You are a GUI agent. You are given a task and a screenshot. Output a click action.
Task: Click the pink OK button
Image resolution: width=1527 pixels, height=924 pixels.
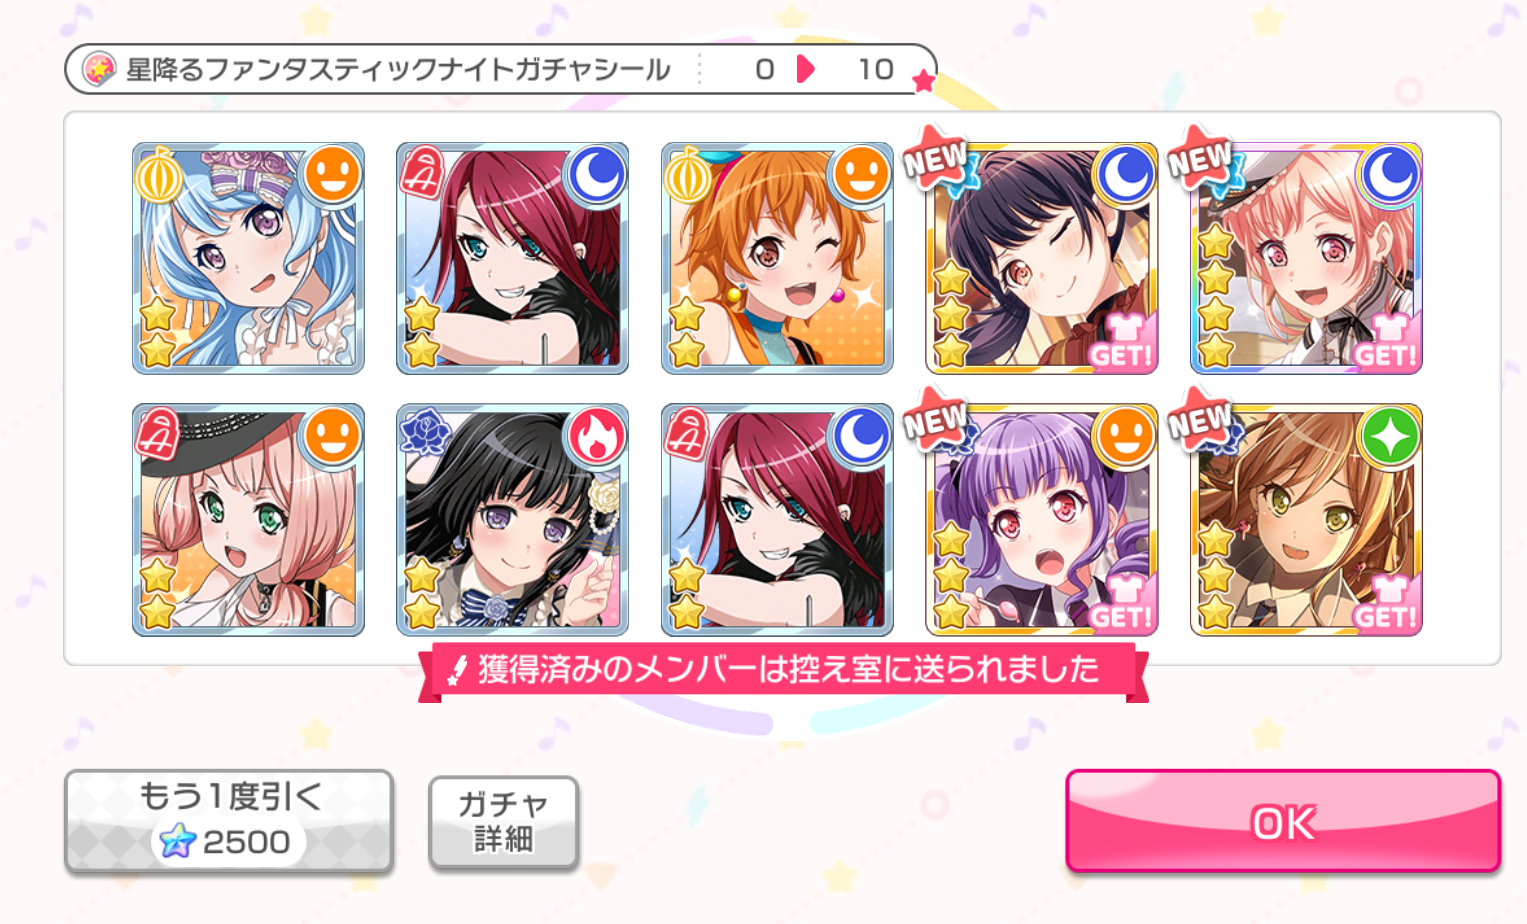(x=1283, y=821)
